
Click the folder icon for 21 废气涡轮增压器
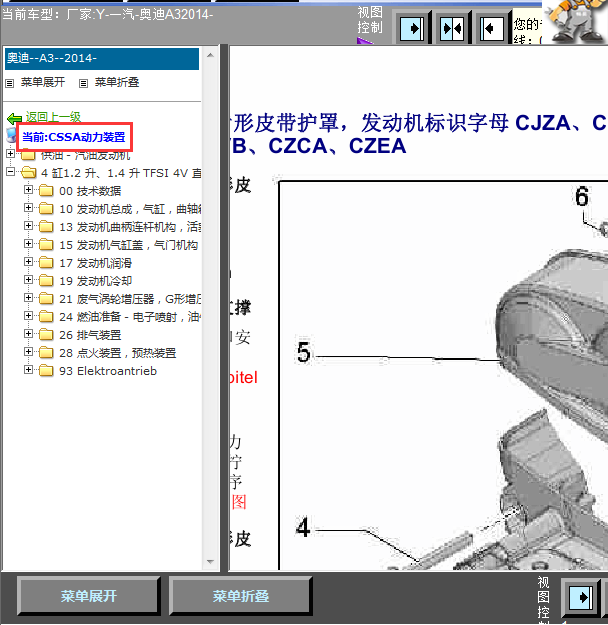pyautogui.click(x=46, y=299)
